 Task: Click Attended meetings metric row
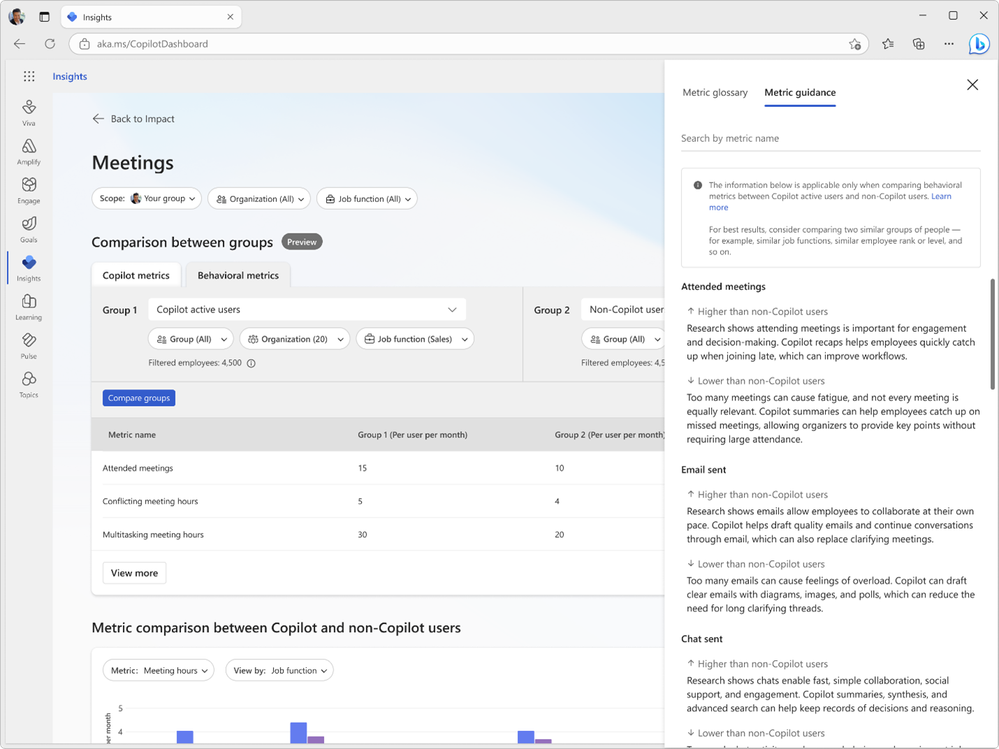pos(378,468)
